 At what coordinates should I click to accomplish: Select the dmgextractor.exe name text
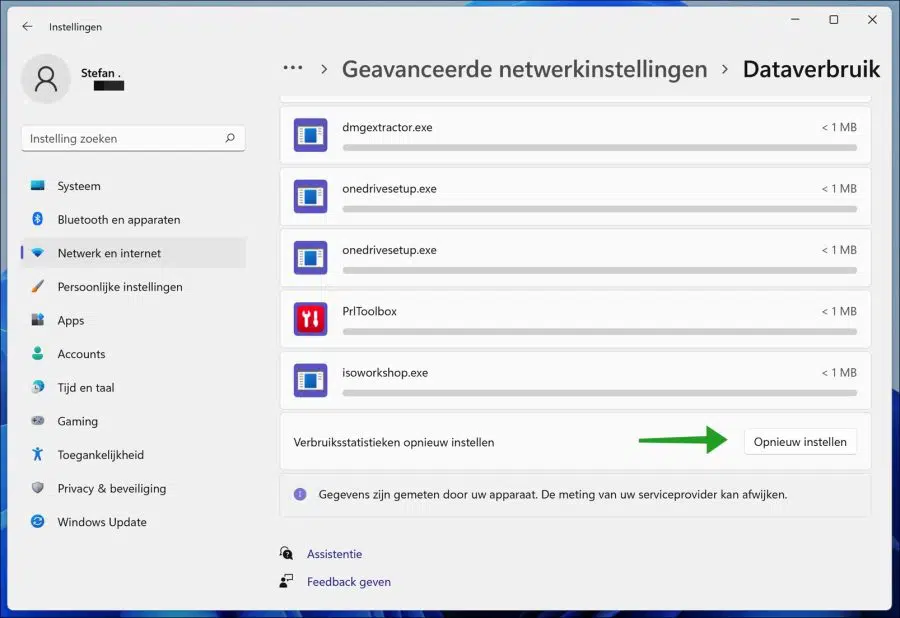coord(387,127)
